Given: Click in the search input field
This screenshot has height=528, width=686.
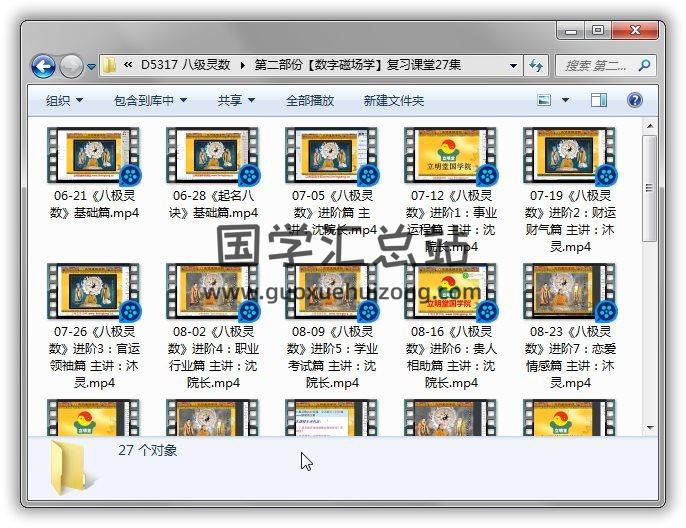Looking at the screenshot, I should [x=595, y=66].
